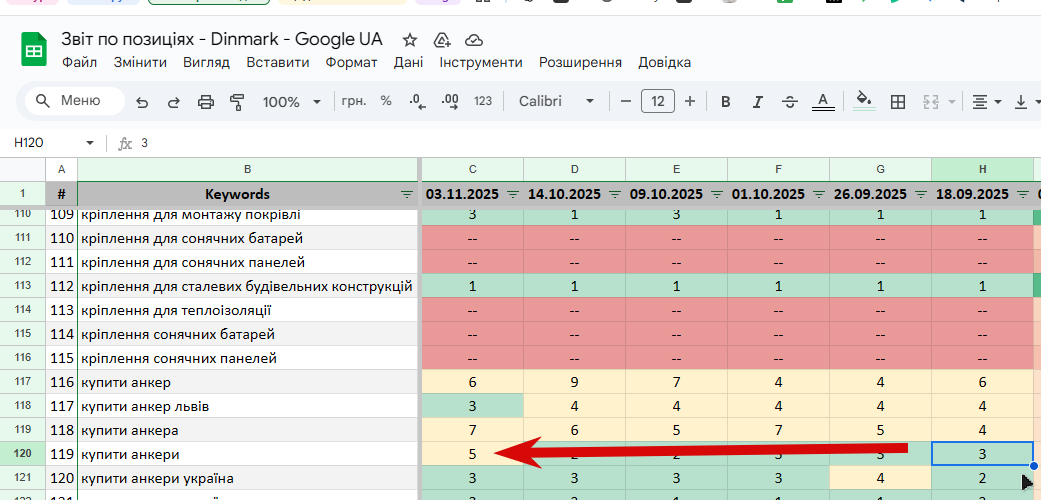Select 26.09.2025 cell for купити анкери україна
Viewport: 1041px width, 500px height.
point(880,478)
